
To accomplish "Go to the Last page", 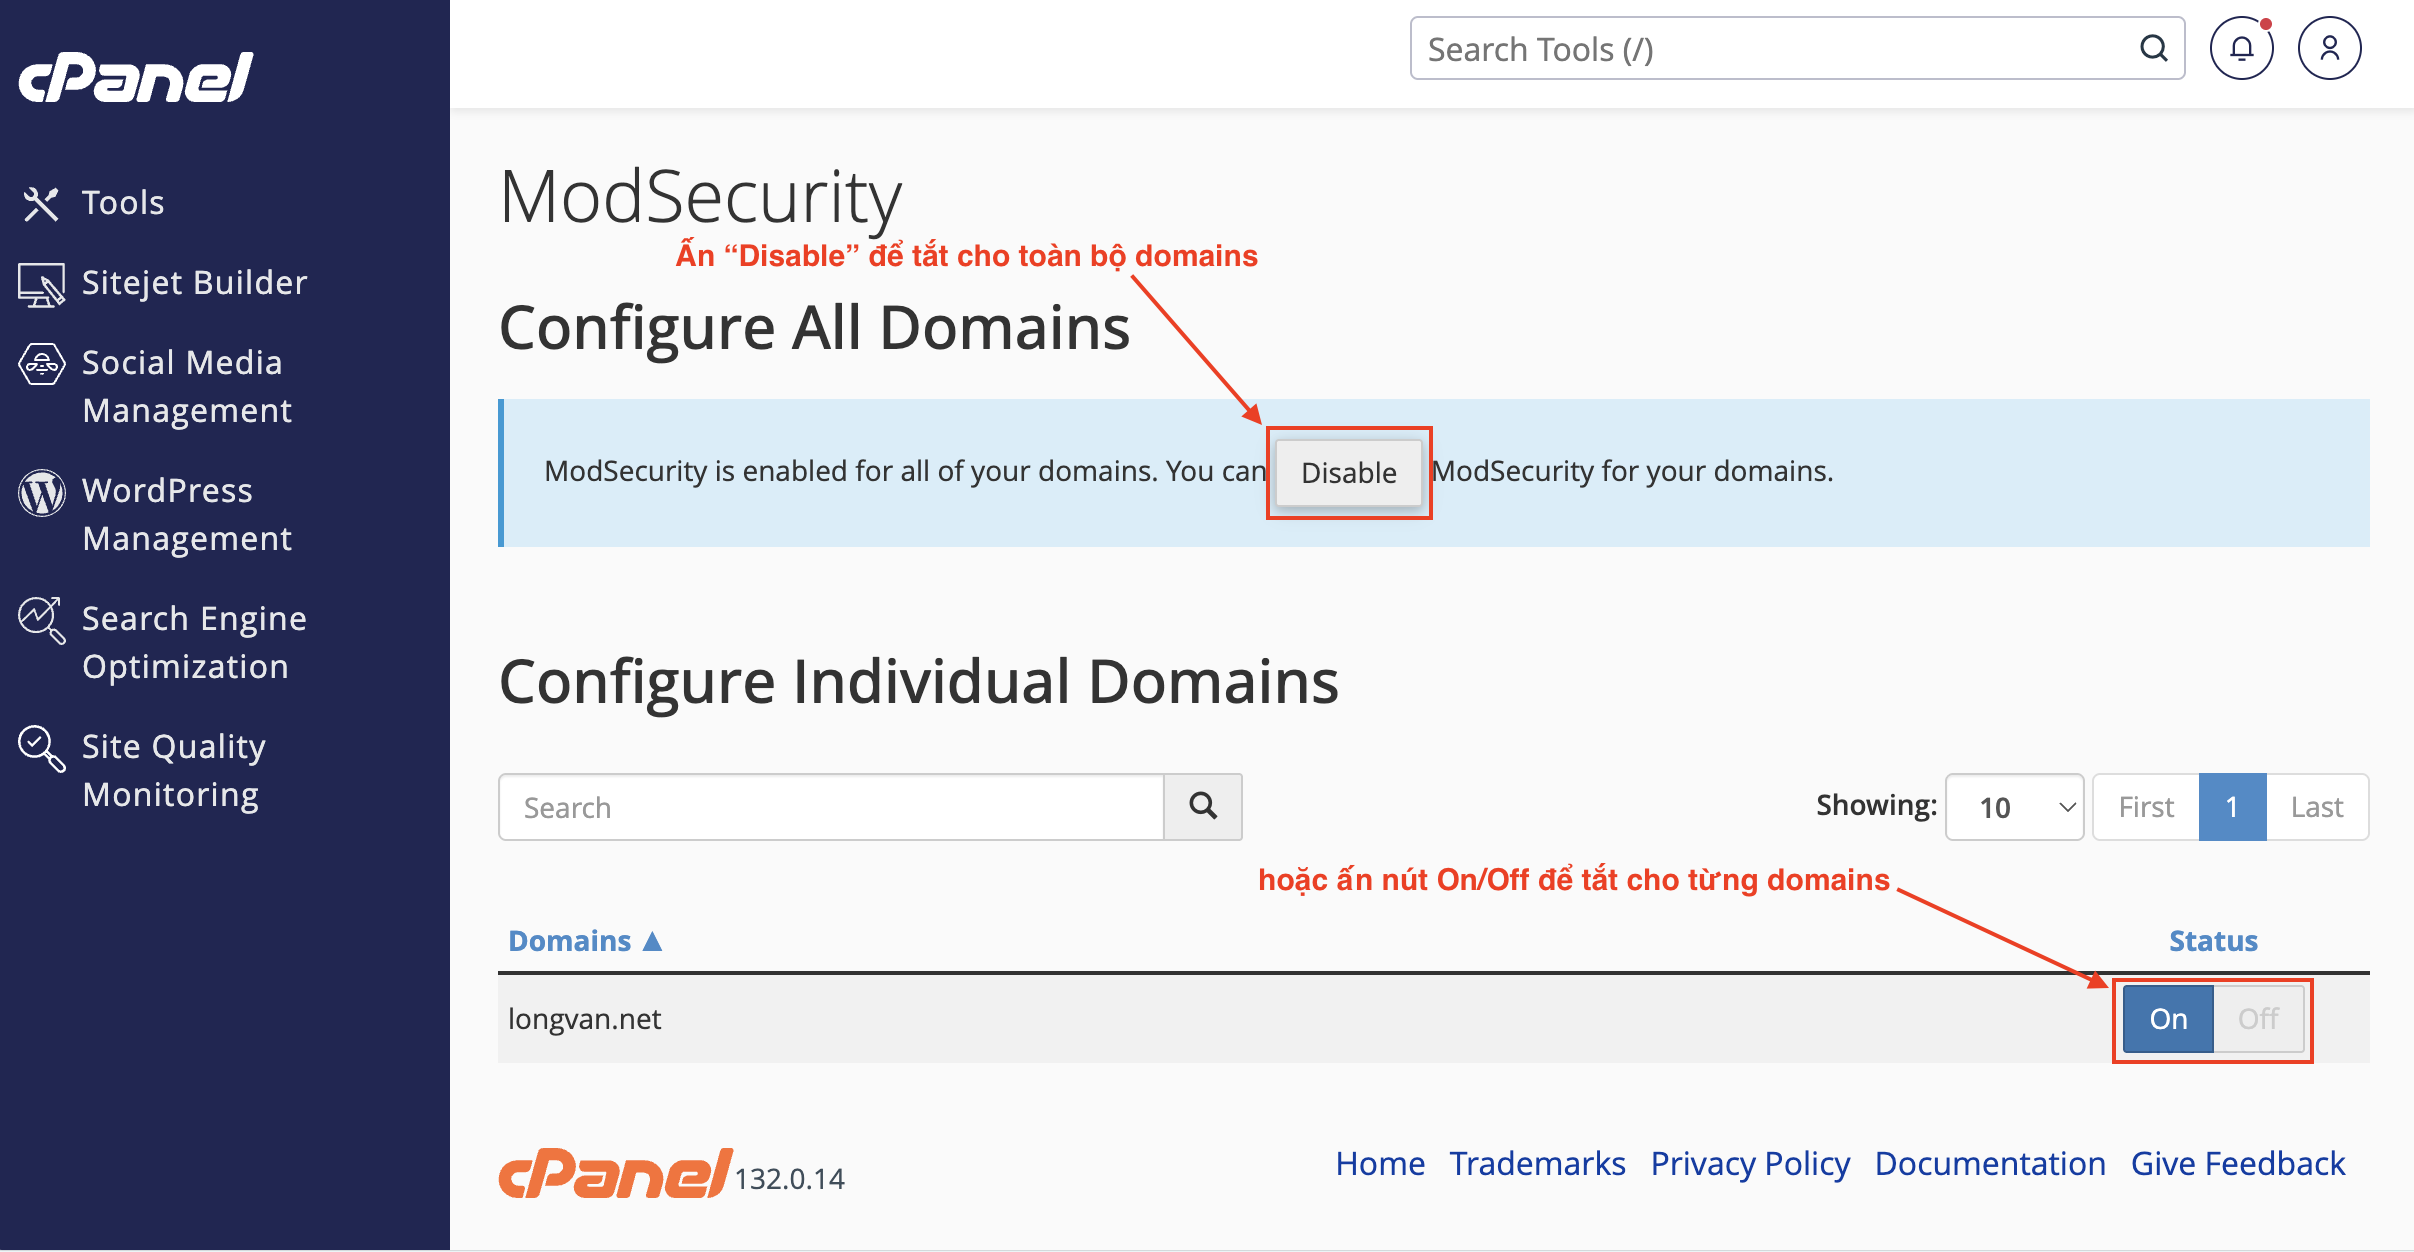I will (2316, 807).
